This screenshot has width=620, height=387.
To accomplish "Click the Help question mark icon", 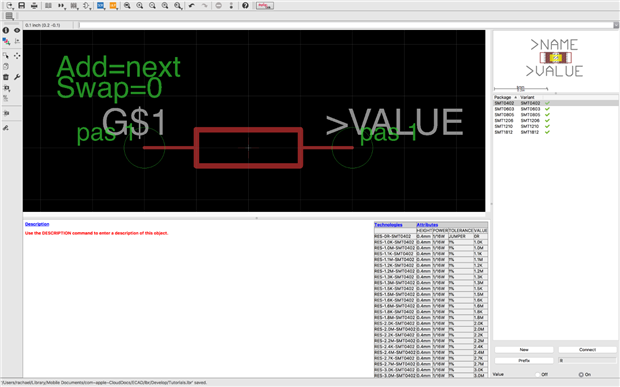I will (245, 6).
